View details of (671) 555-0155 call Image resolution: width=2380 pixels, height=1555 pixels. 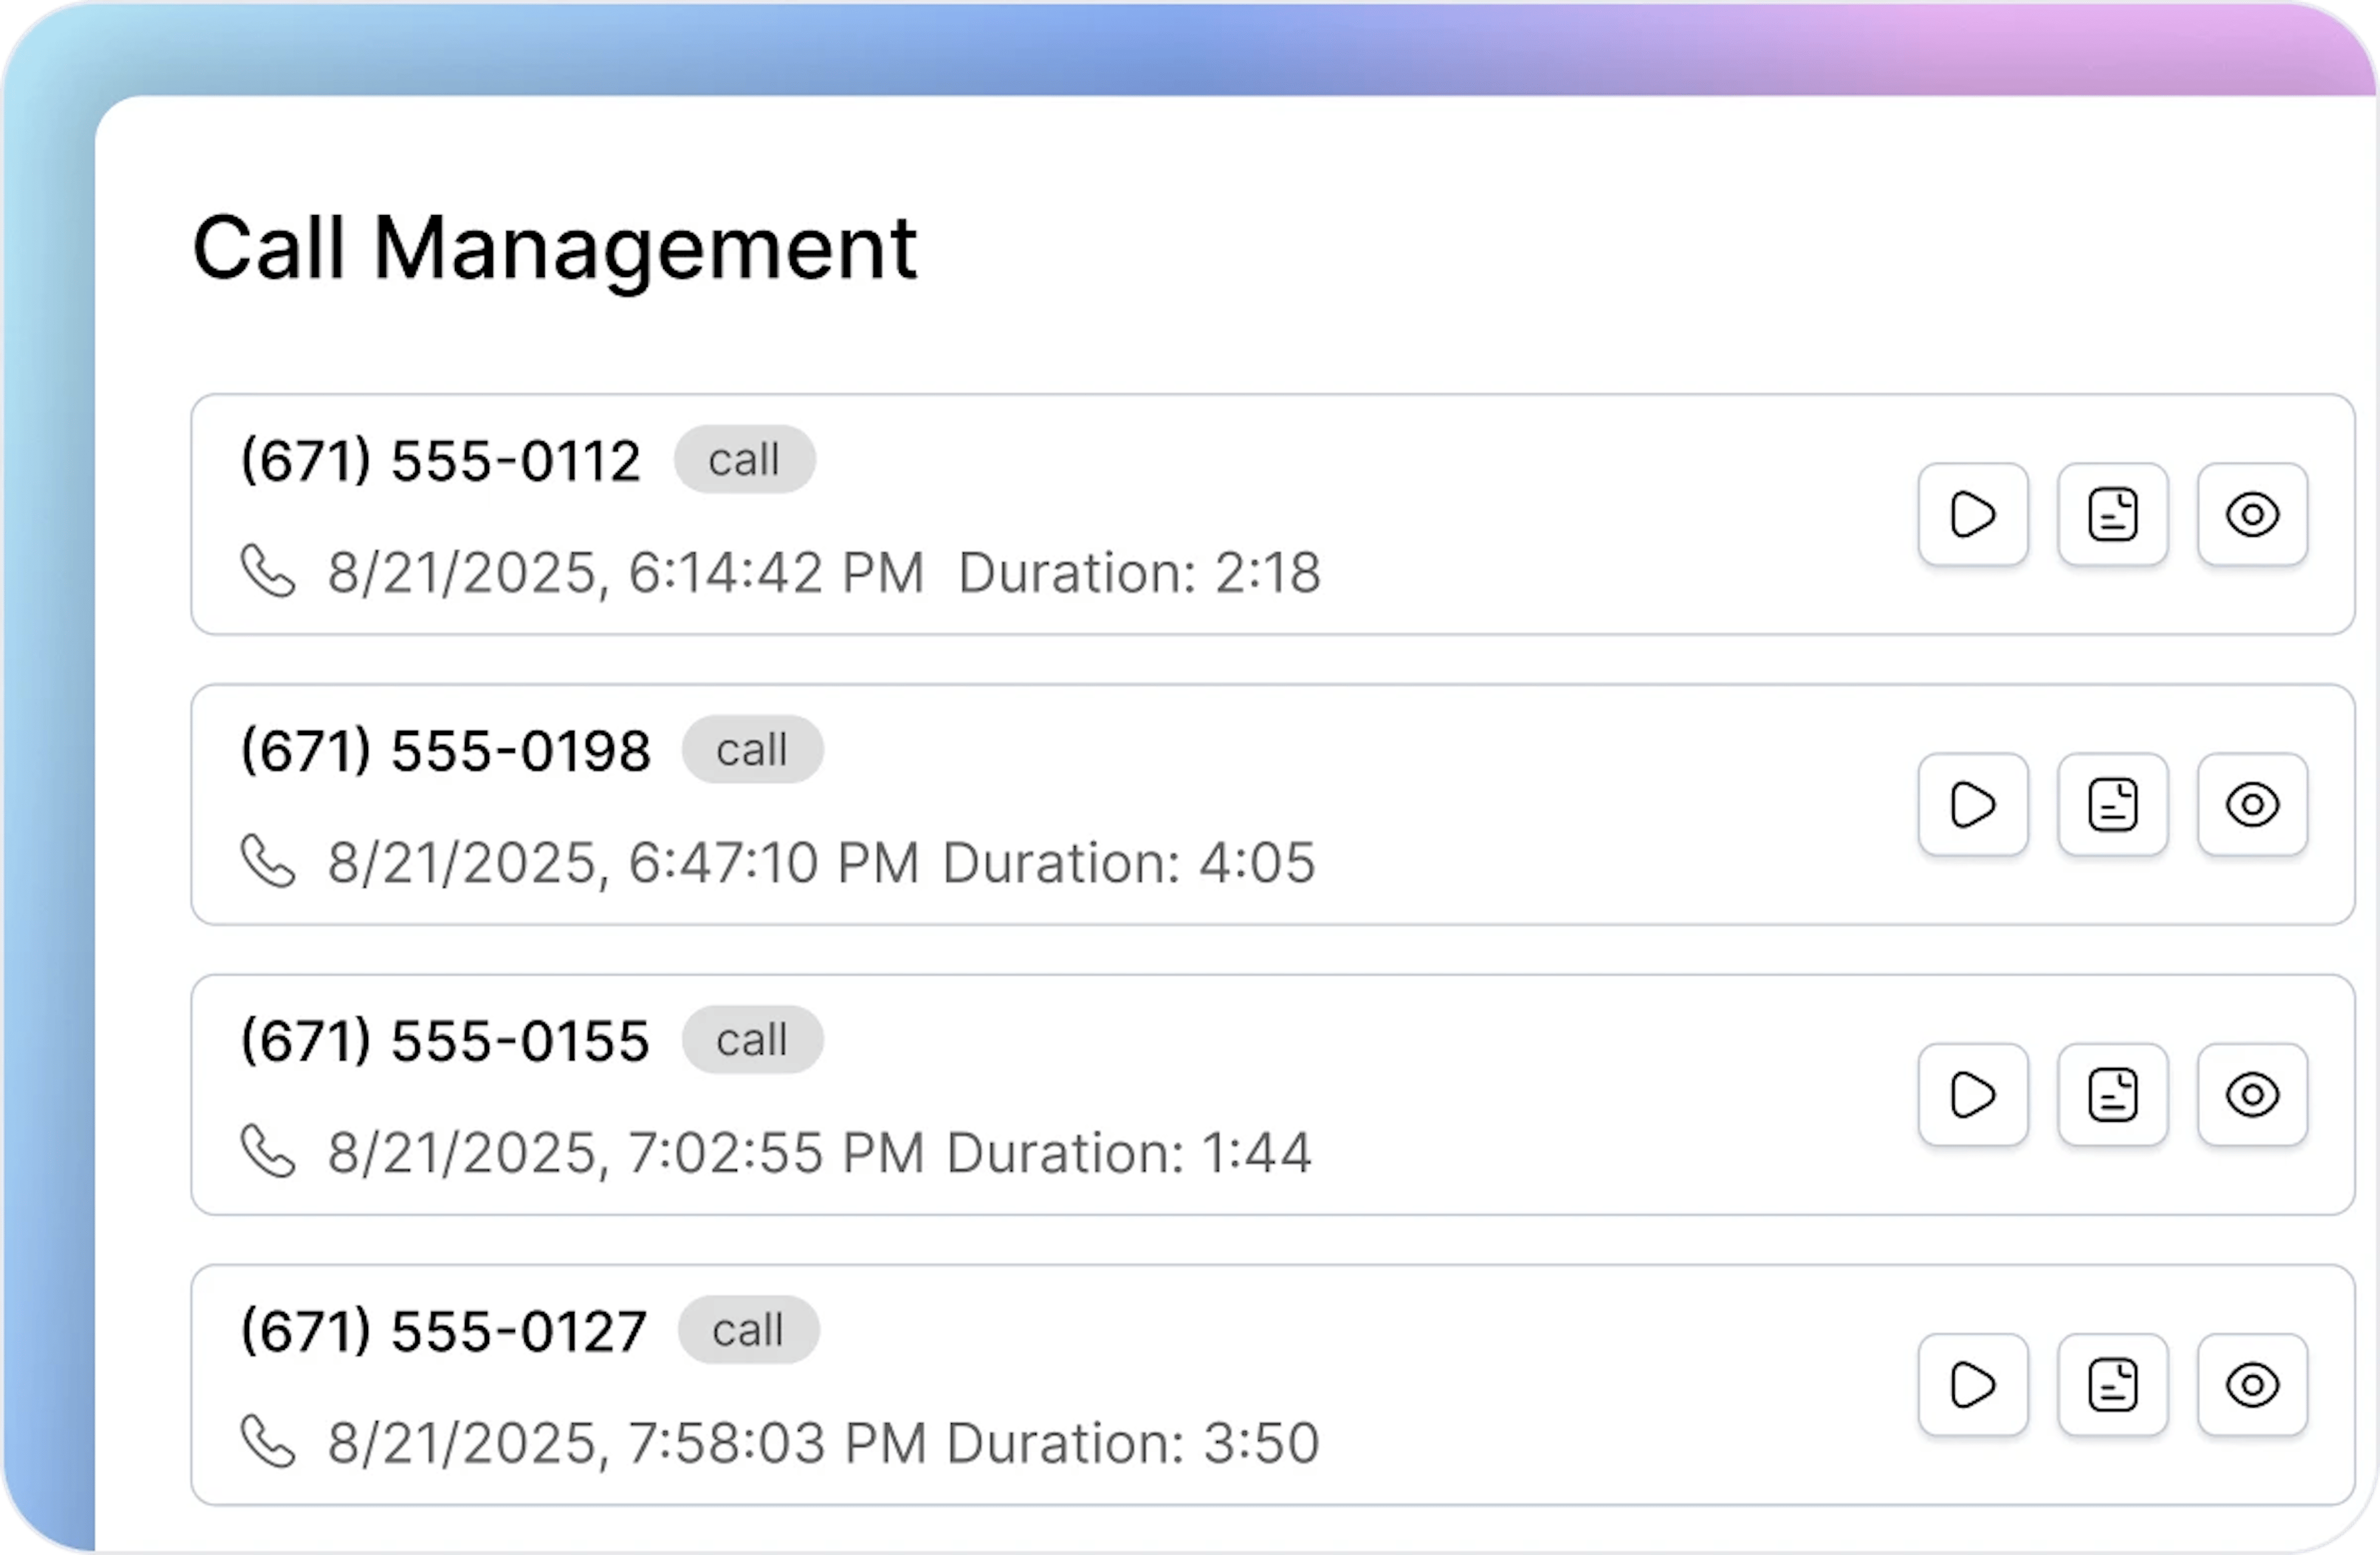[2252, 1095]
